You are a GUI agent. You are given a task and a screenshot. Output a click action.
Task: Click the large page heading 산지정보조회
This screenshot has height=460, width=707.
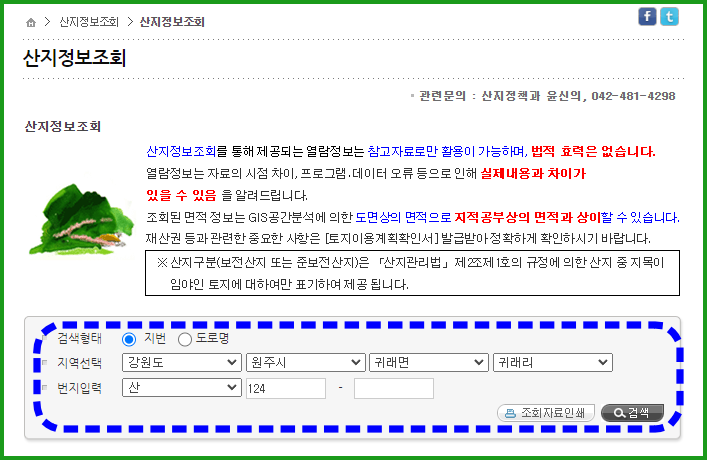[x=75, y=58]
